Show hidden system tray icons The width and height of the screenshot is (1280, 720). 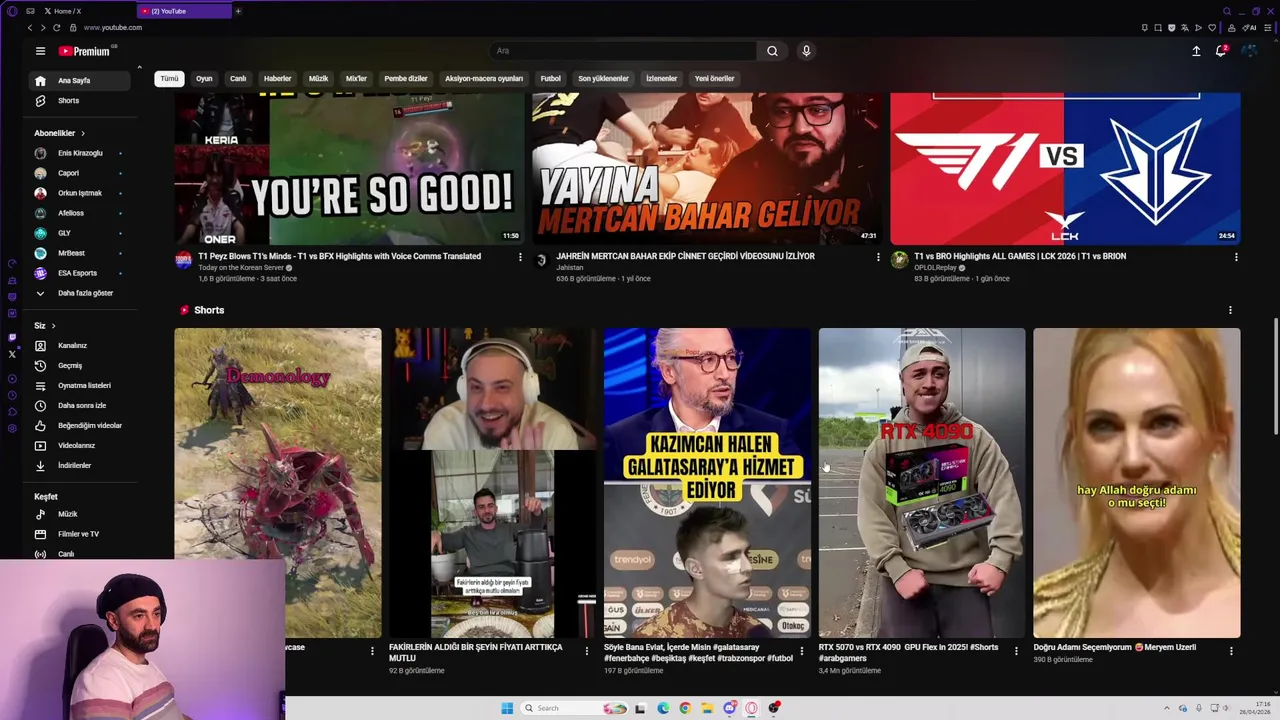pyautogui.click(x=1167, y=708)
